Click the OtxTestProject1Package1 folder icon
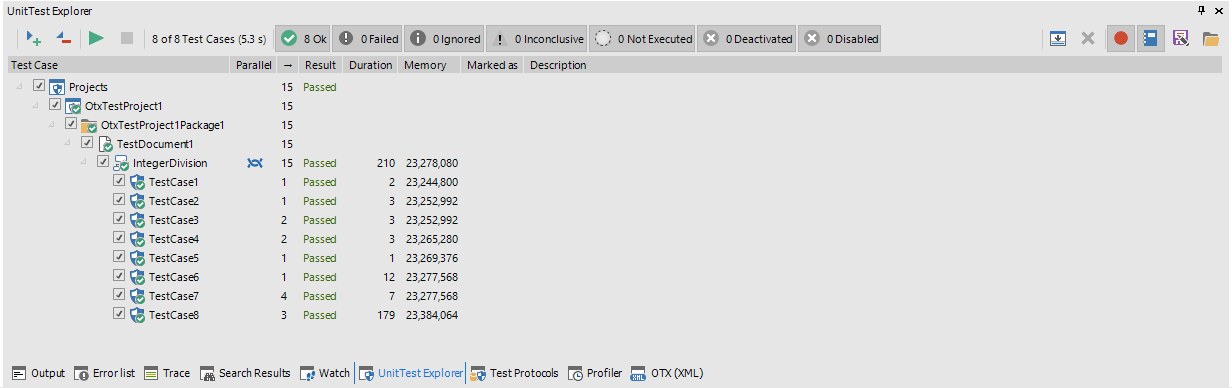Screen dimensions: 1232x388 point(89,125)
